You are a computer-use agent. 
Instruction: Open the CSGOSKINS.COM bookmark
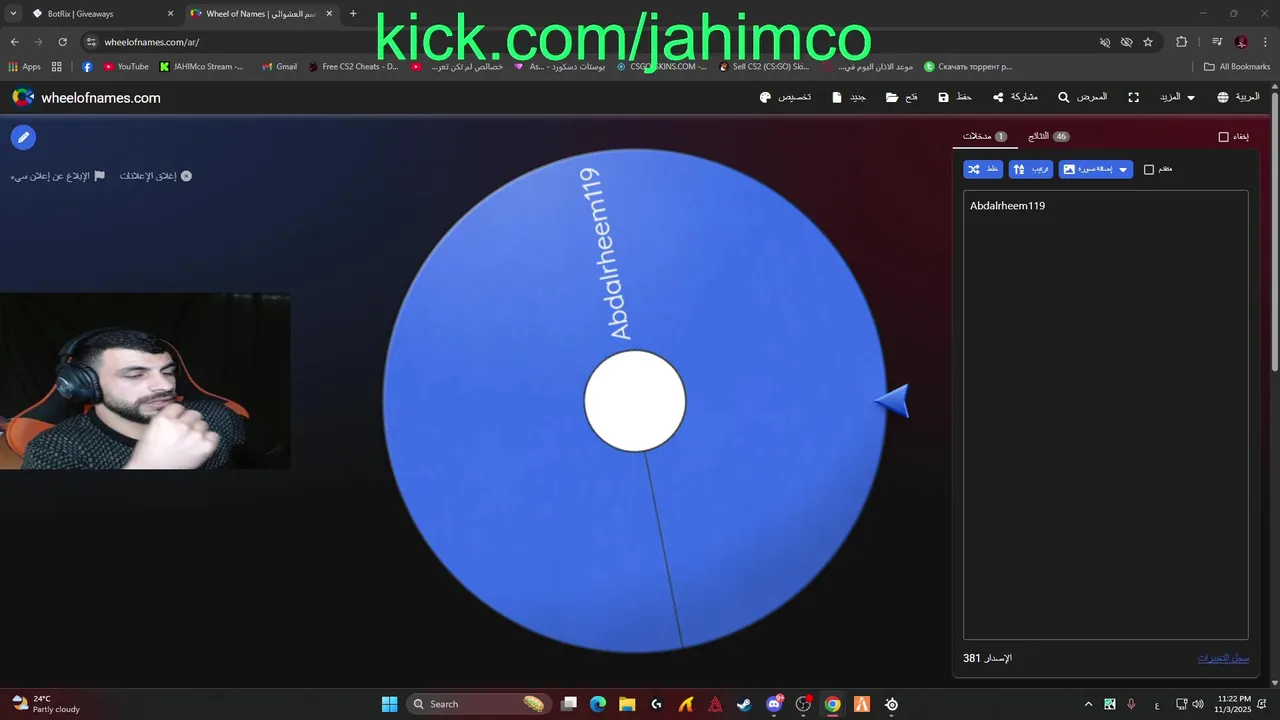tap(661, 67)
